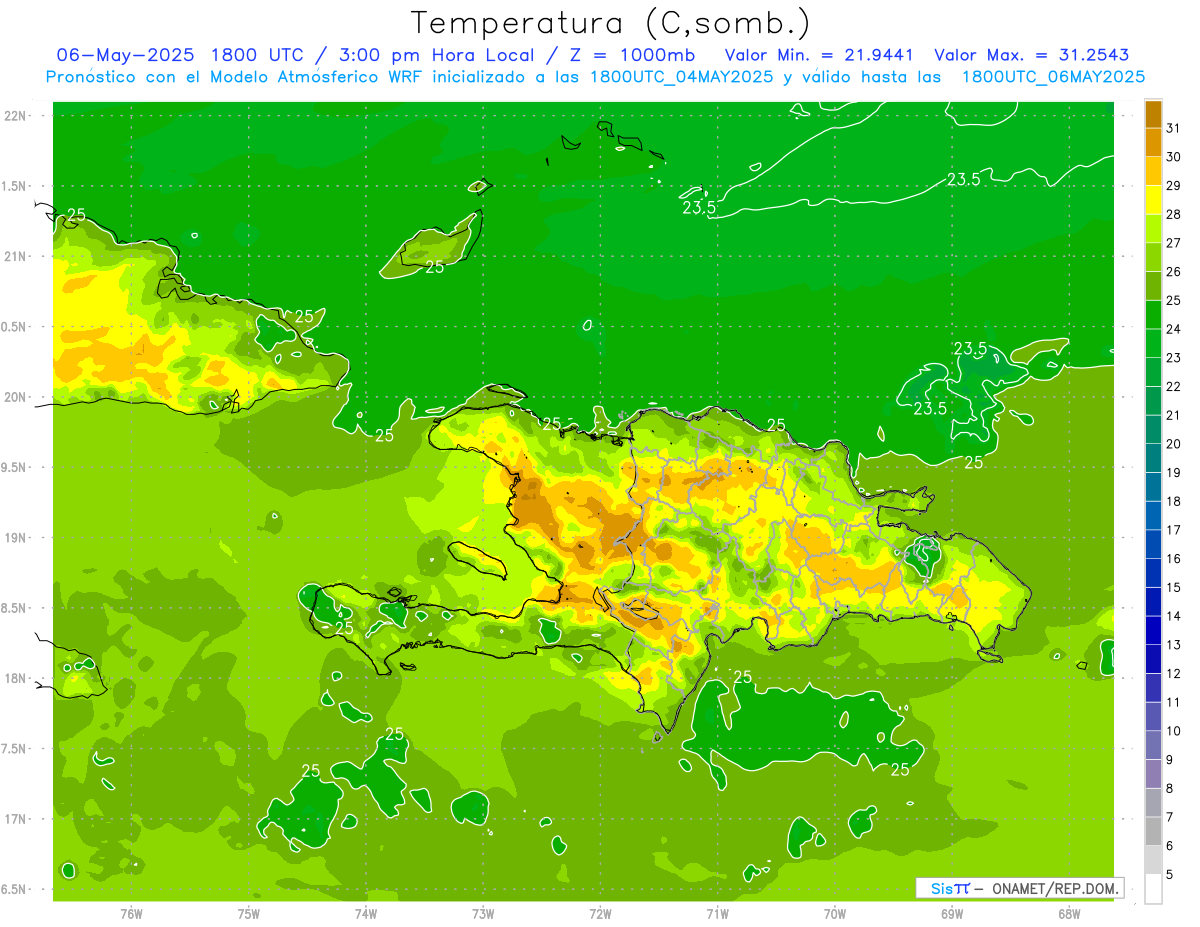This screenshot has width=1200, height=927.
Task: Click the colorbar label '31'
Action: click(1174, 128)
